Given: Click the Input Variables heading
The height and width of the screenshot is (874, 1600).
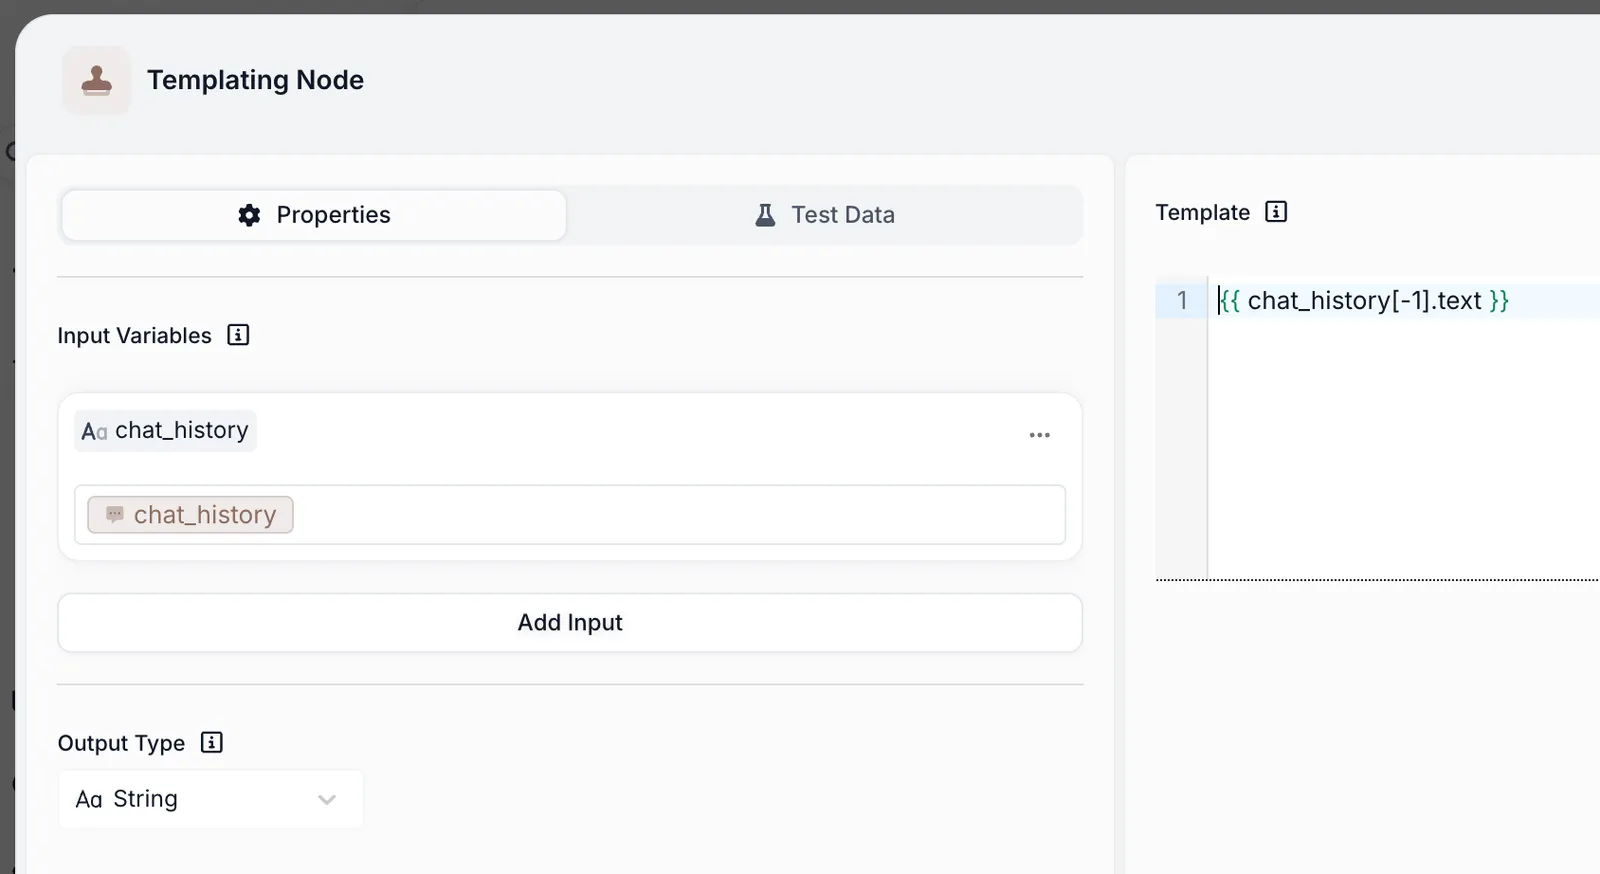Looking at the screenshot, I should [135, 336].
